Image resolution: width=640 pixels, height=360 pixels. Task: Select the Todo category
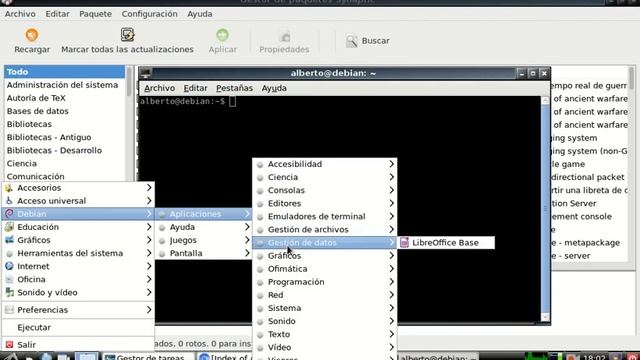click(64, 72)
